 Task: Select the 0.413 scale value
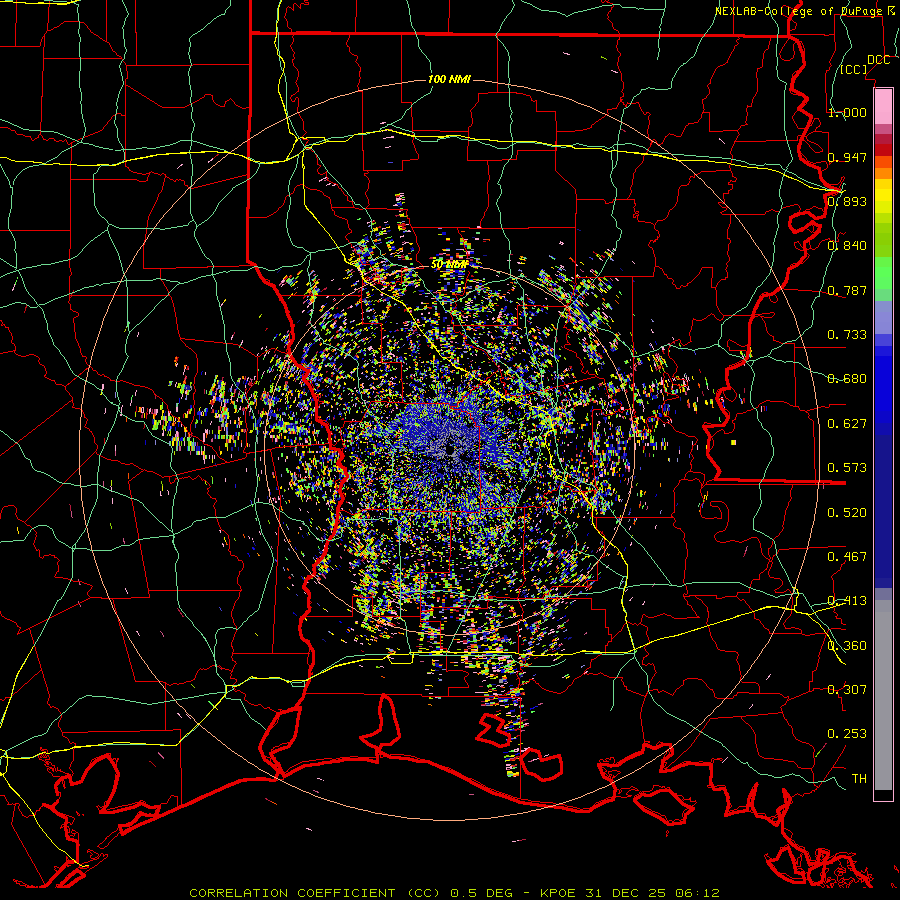pos(847,601)
